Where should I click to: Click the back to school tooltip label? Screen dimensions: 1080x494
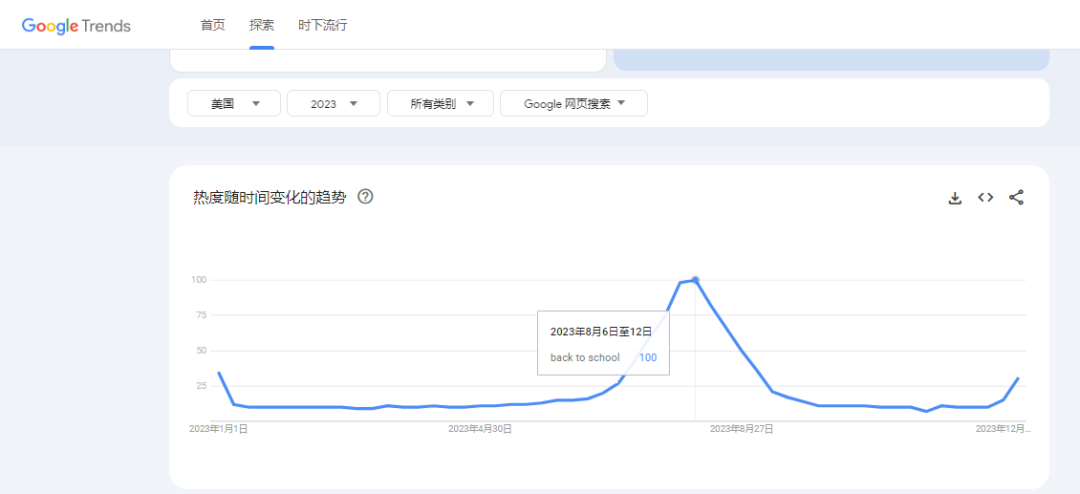pos(585,358)
